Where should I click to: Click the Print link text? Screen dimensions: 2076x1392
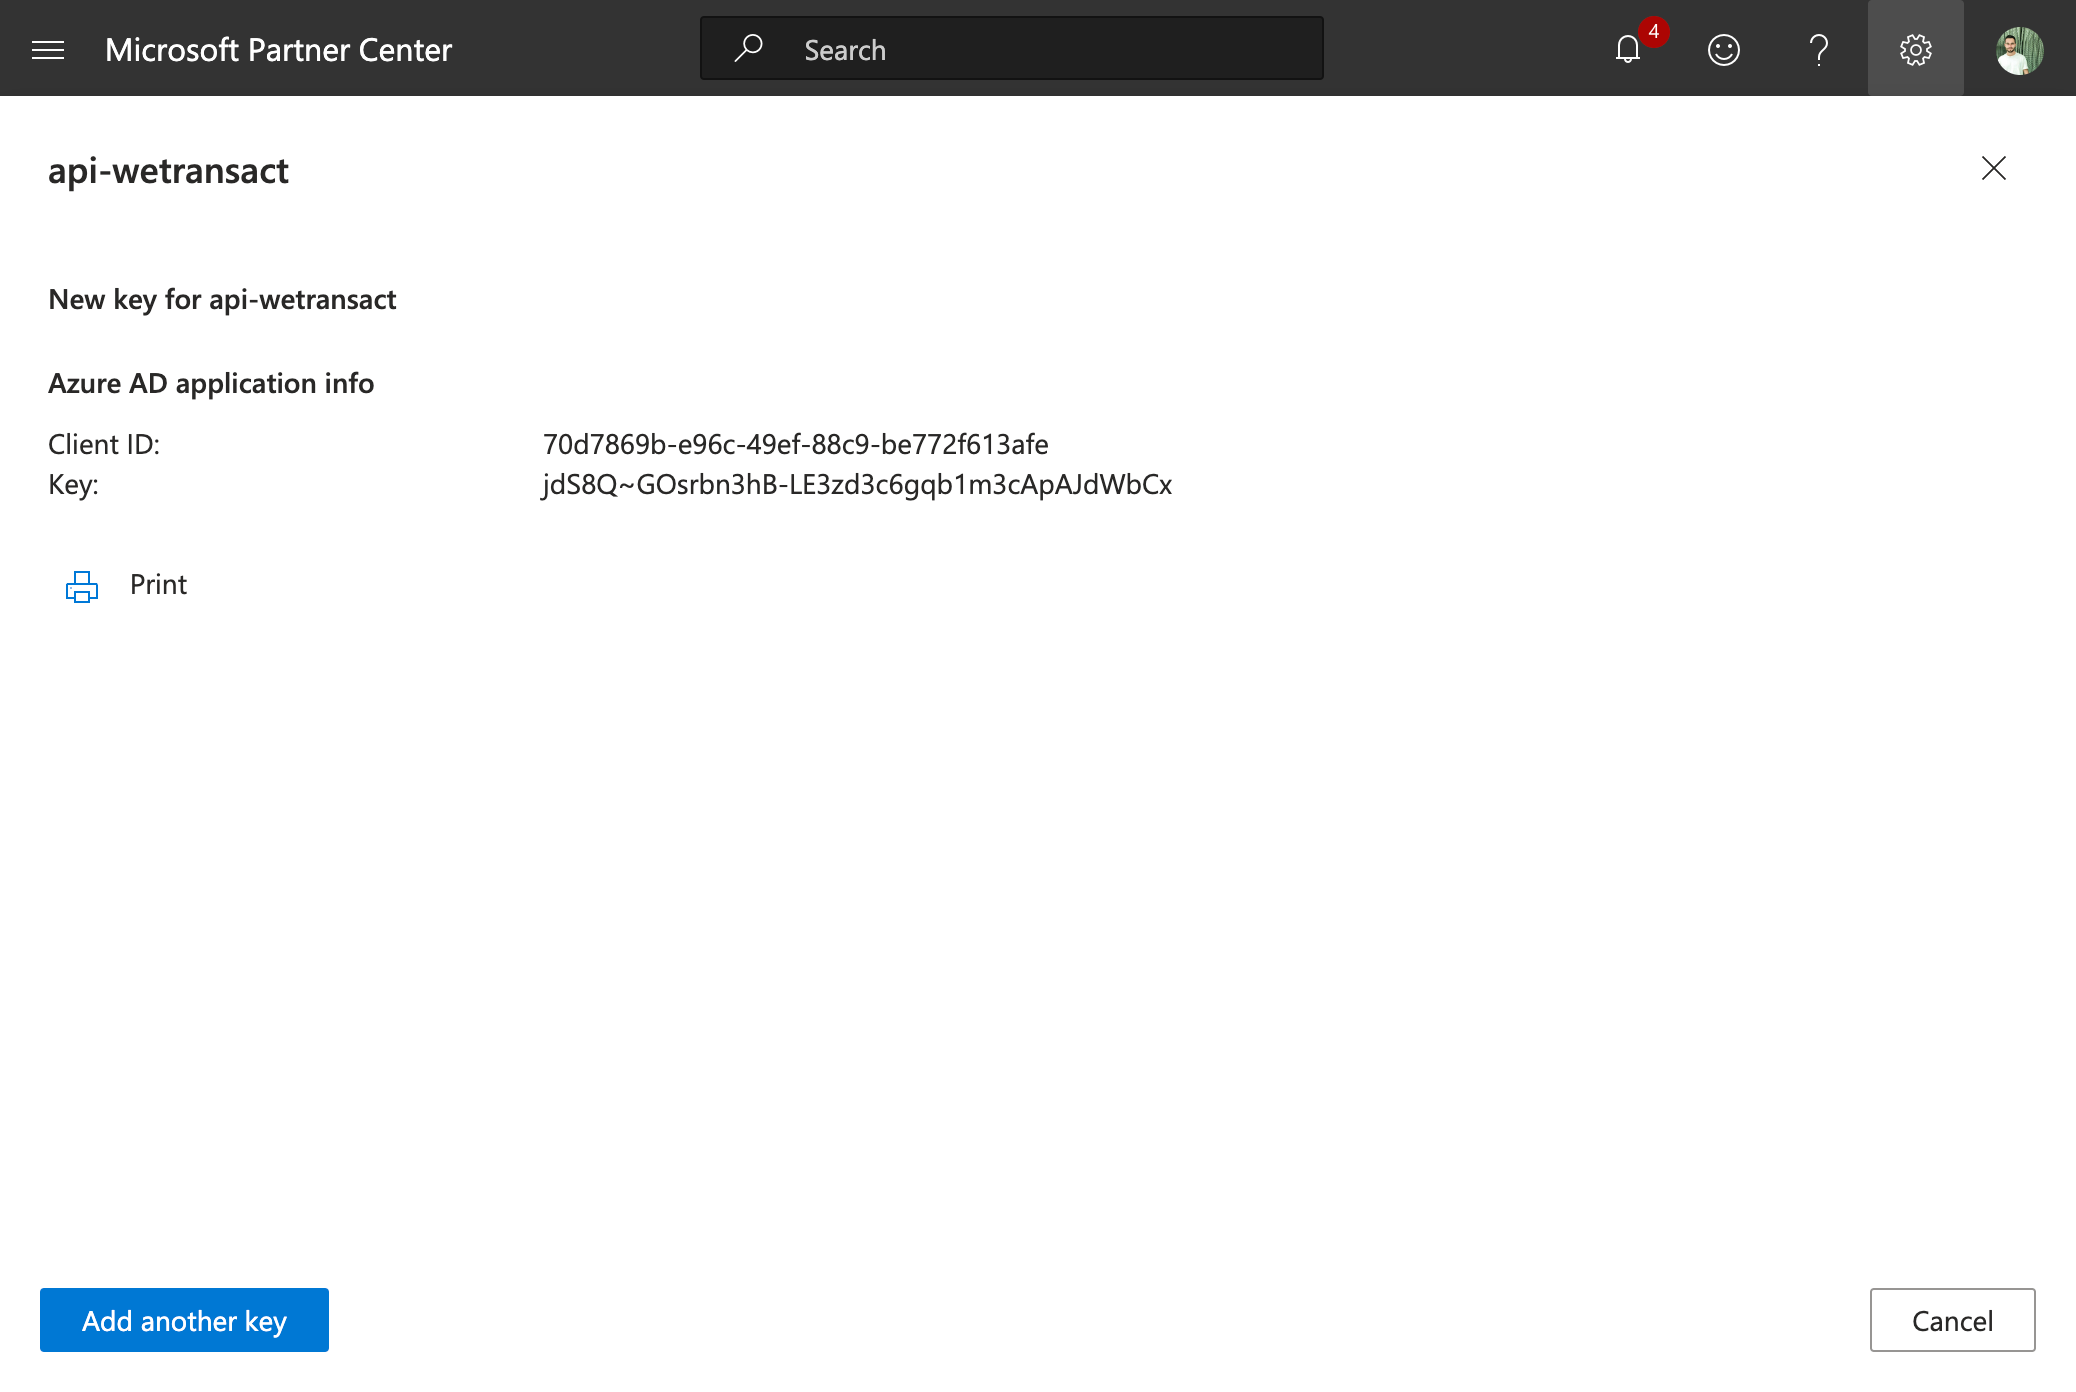(x=158, y=584)
